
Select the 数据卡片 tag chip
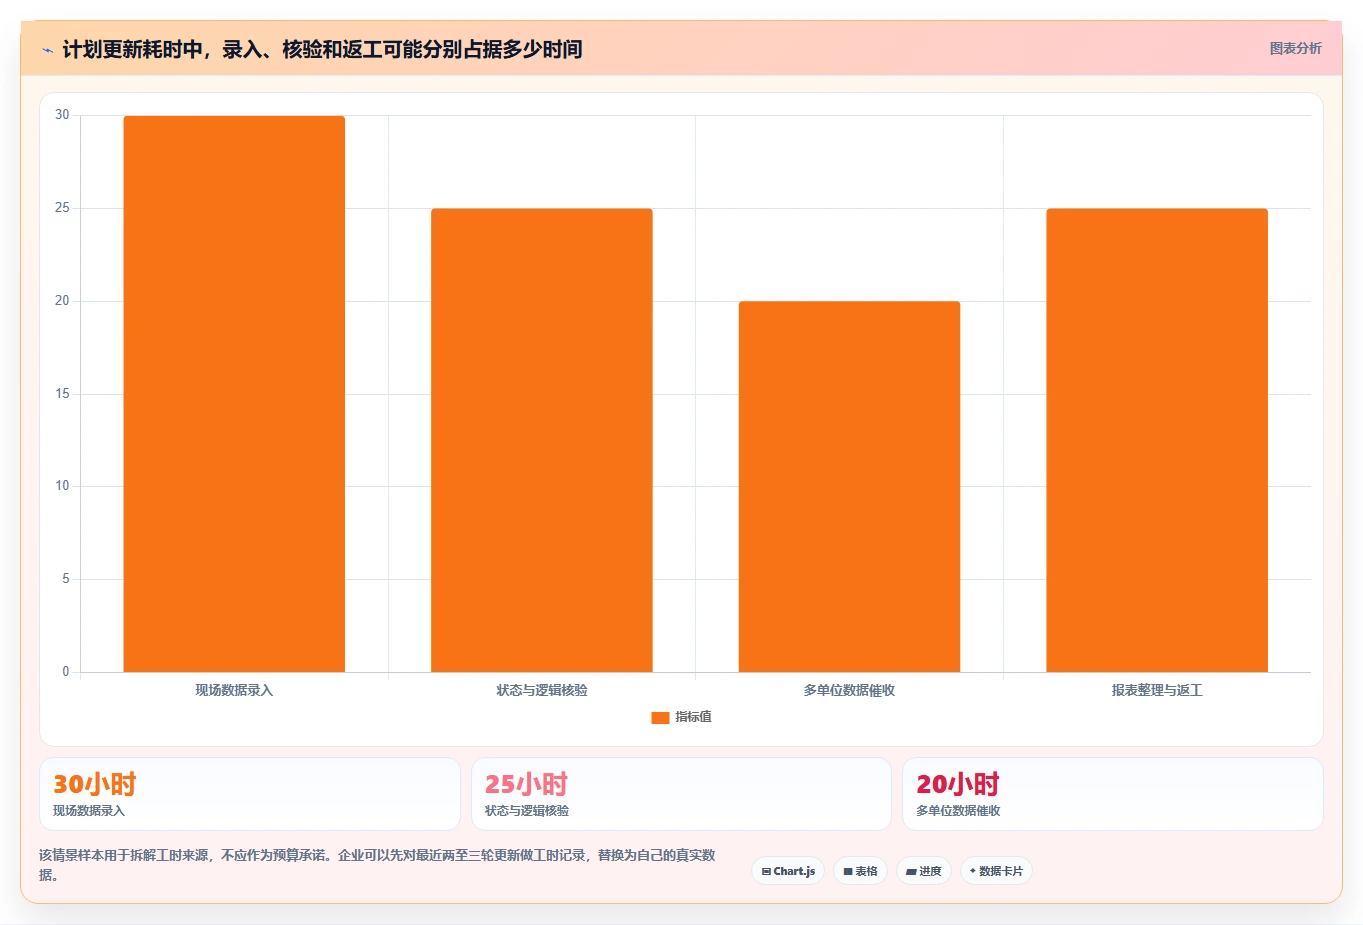coord(996,871)
